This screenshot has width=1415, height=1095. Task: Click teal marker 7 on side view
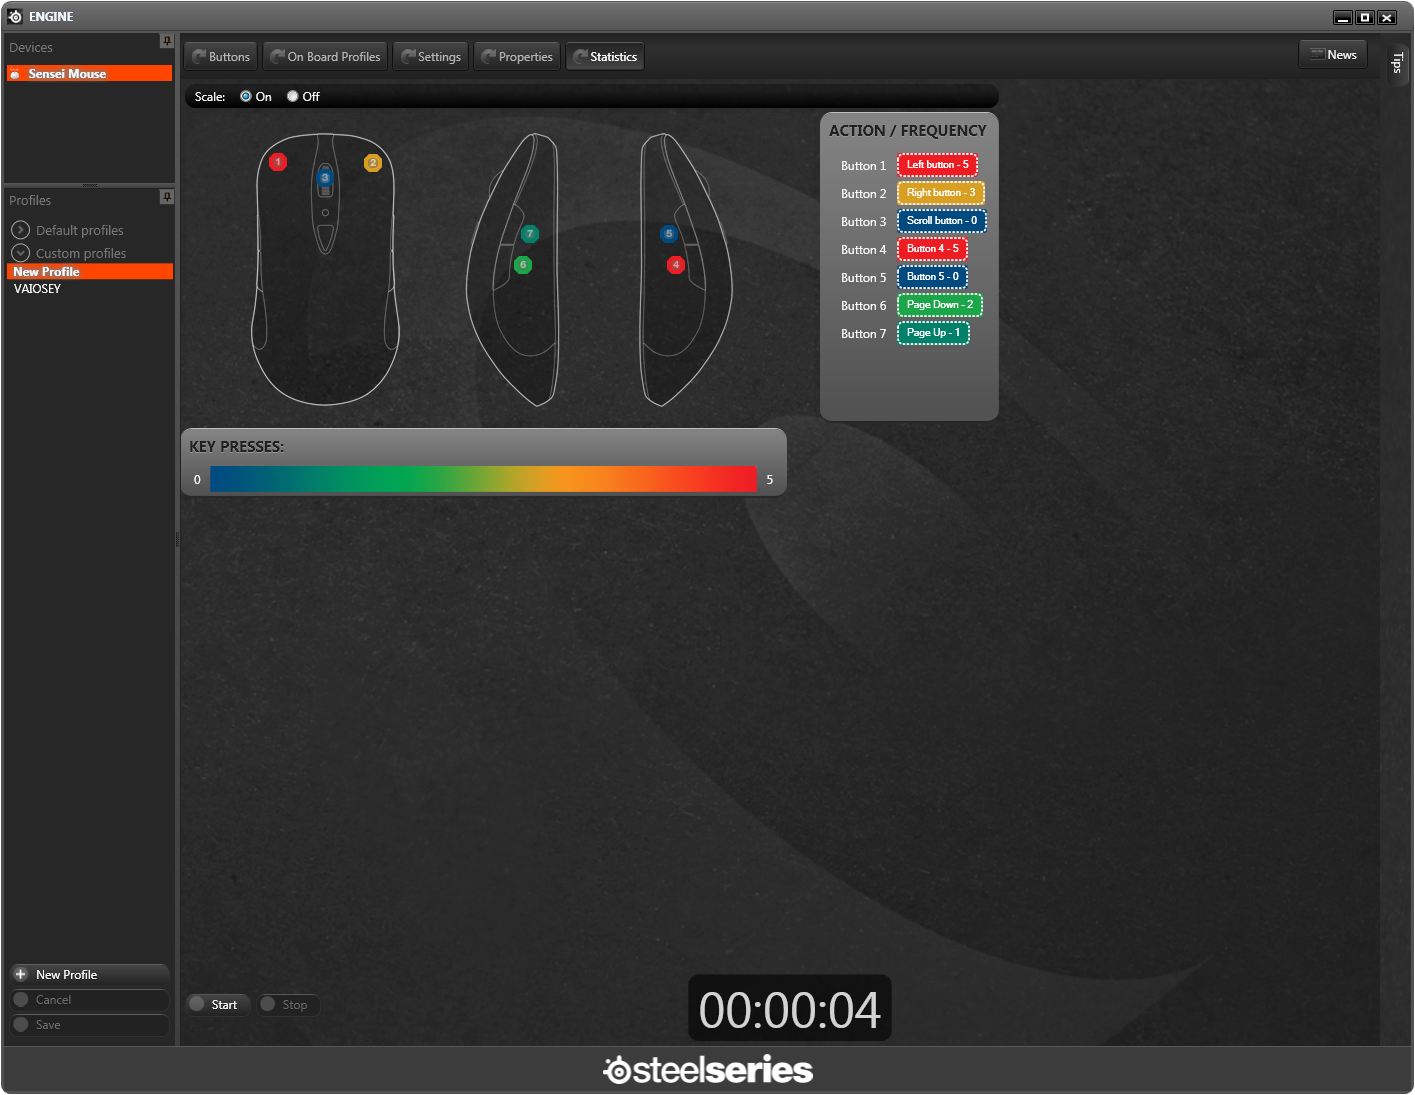530,234
